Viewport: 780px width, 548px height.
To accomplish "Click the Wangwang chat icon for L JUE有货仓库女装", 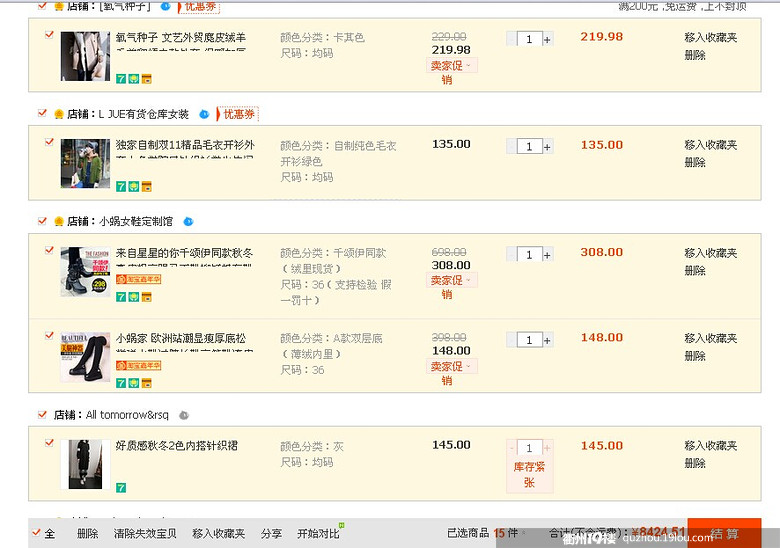I will point(204,114).
